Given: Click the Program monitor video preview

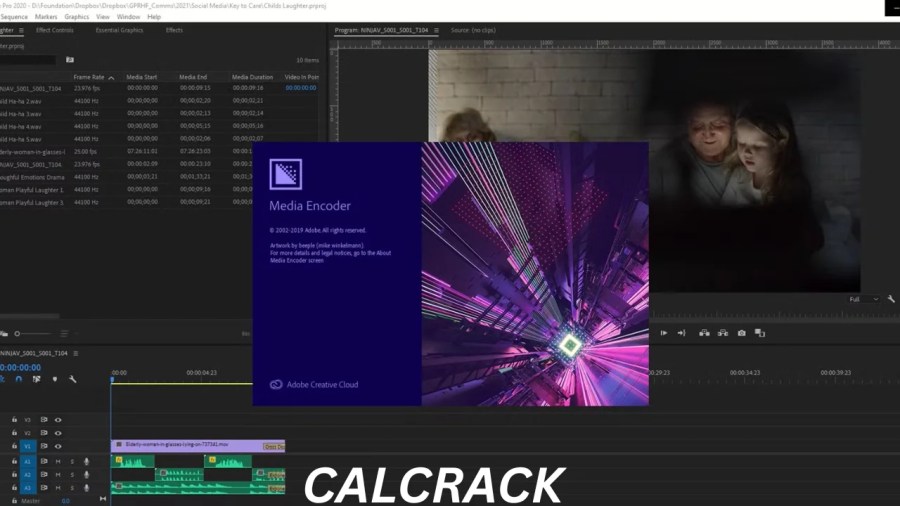Looking at the screenshot, I should (644, 171).
